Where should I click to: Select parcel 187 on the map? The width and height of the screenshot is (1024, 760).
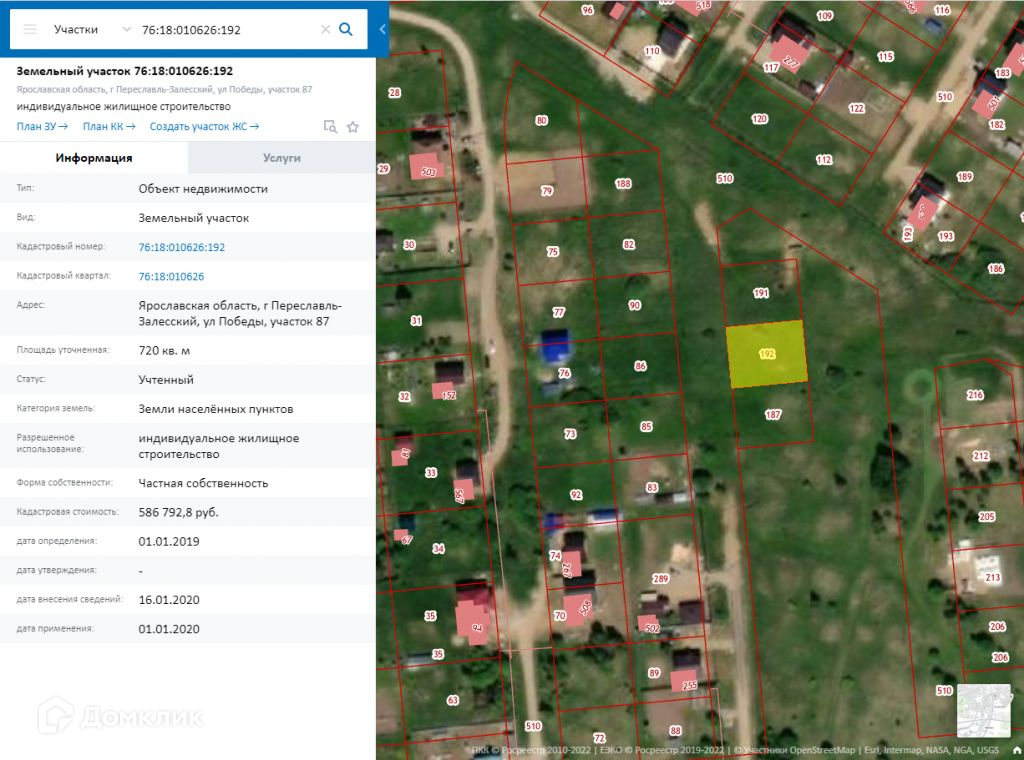point(773,414)
